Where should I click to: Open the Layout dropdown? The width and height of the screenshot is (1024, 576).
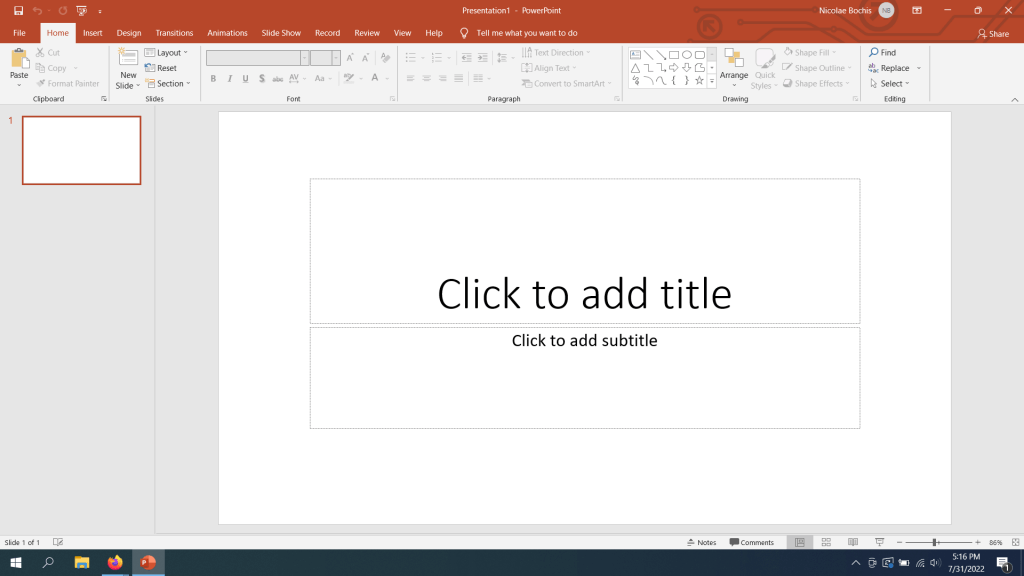[x=167, y=52]
